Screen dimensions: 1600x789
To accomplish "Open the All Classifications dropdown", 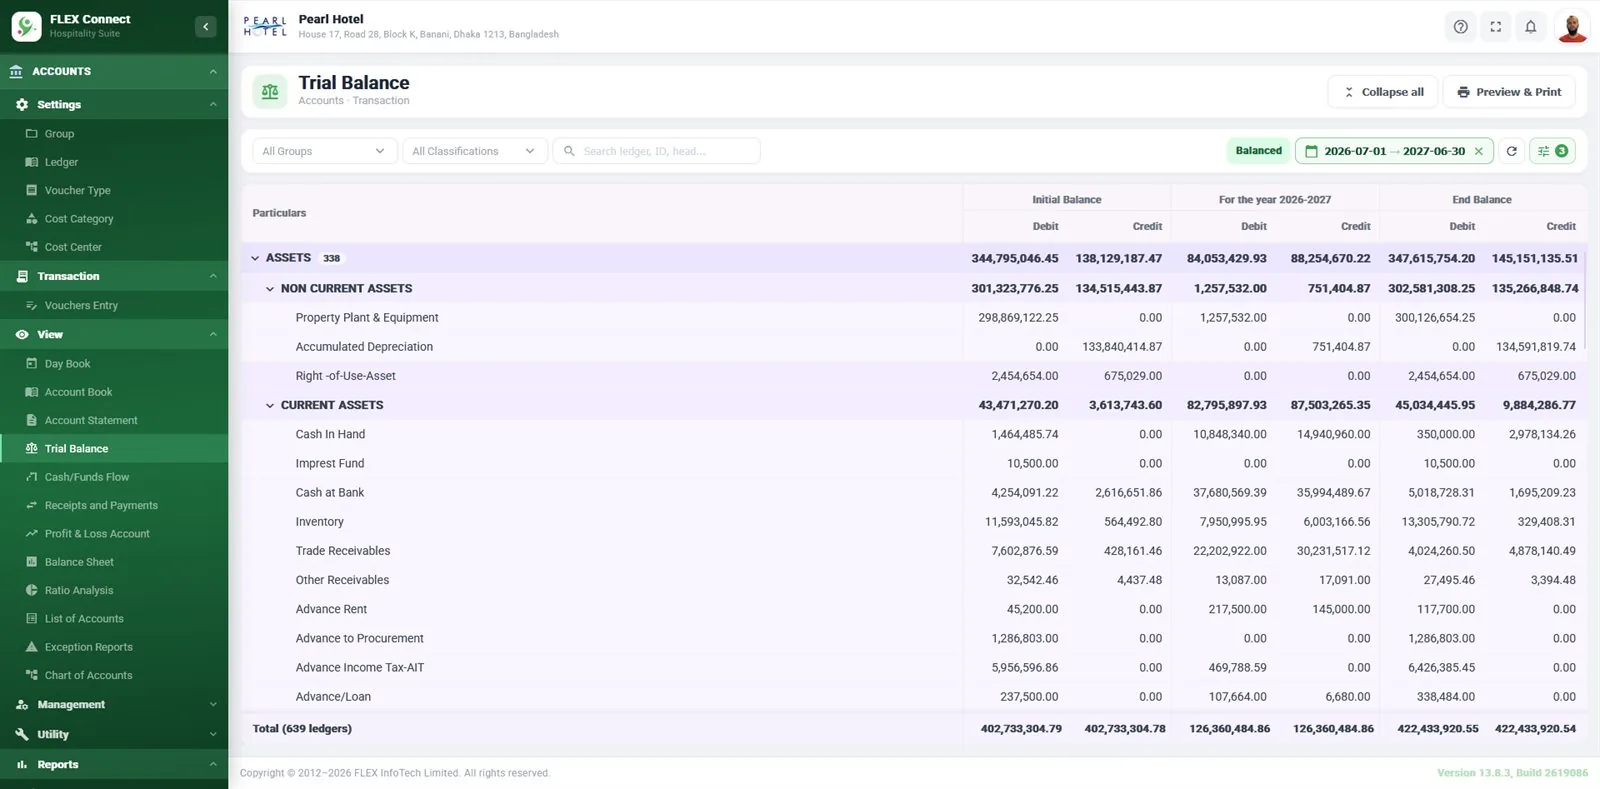I will point(475,151).
